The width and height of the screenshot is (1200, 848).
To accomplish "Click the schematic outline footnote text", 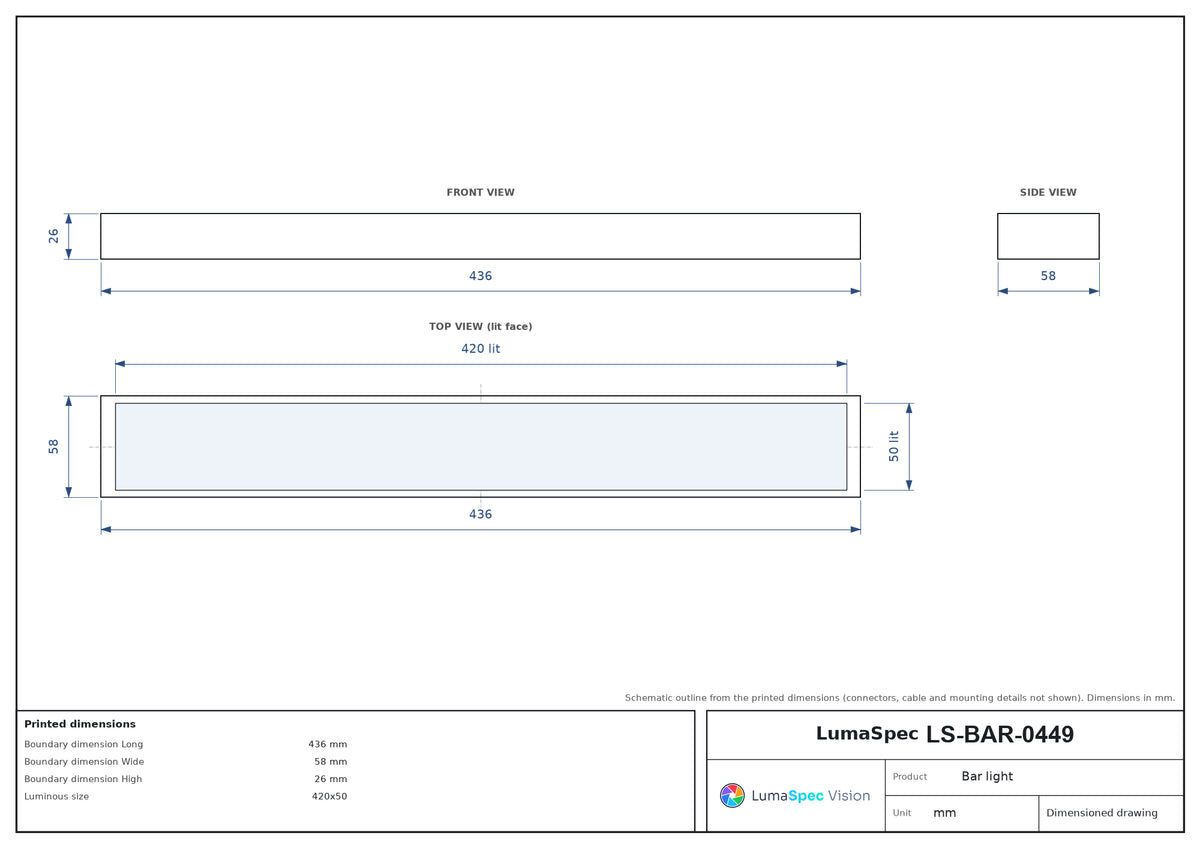I will (x=900, y=698).
